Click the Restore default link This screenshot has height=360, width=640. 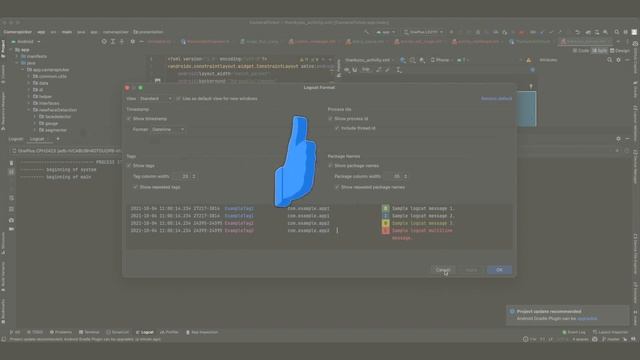pos(496,98)
